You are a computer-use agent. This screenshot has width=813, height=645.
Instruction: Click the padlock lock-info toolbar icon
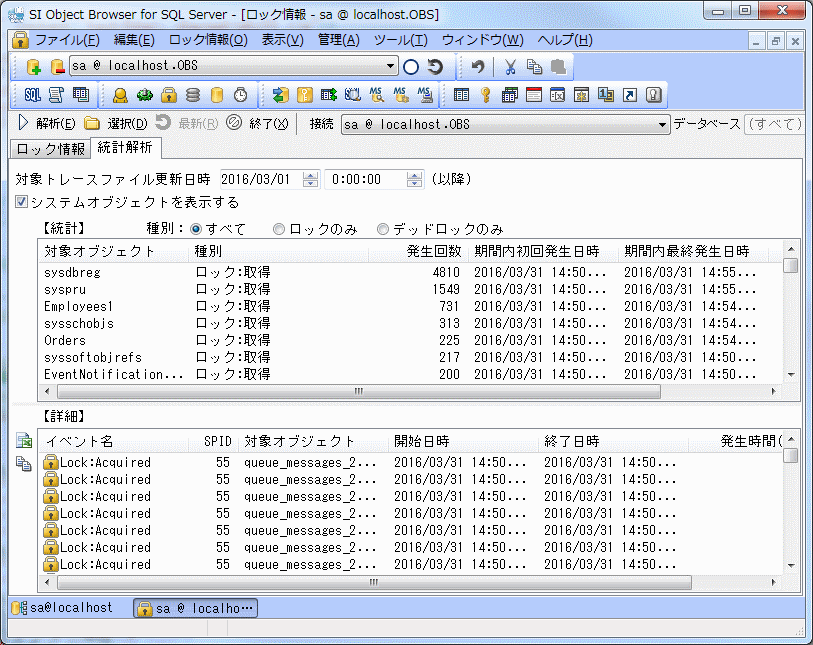coord(169,95)
